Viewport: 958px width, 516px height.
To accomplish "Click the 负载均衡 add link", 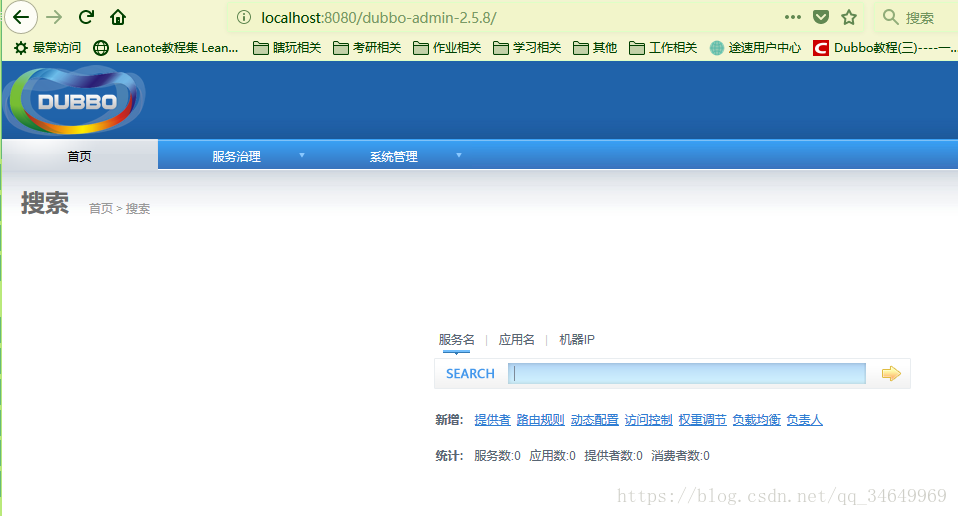I will coord(756,420).
